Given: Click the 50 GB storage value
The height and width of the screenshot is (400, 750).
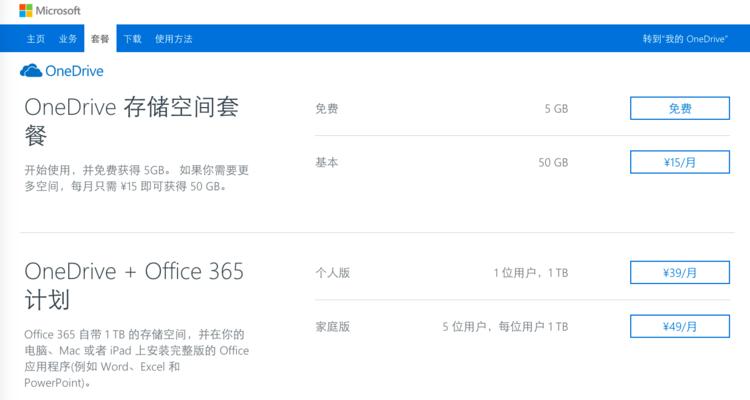Looking at the screenshot, I should 553,163.
